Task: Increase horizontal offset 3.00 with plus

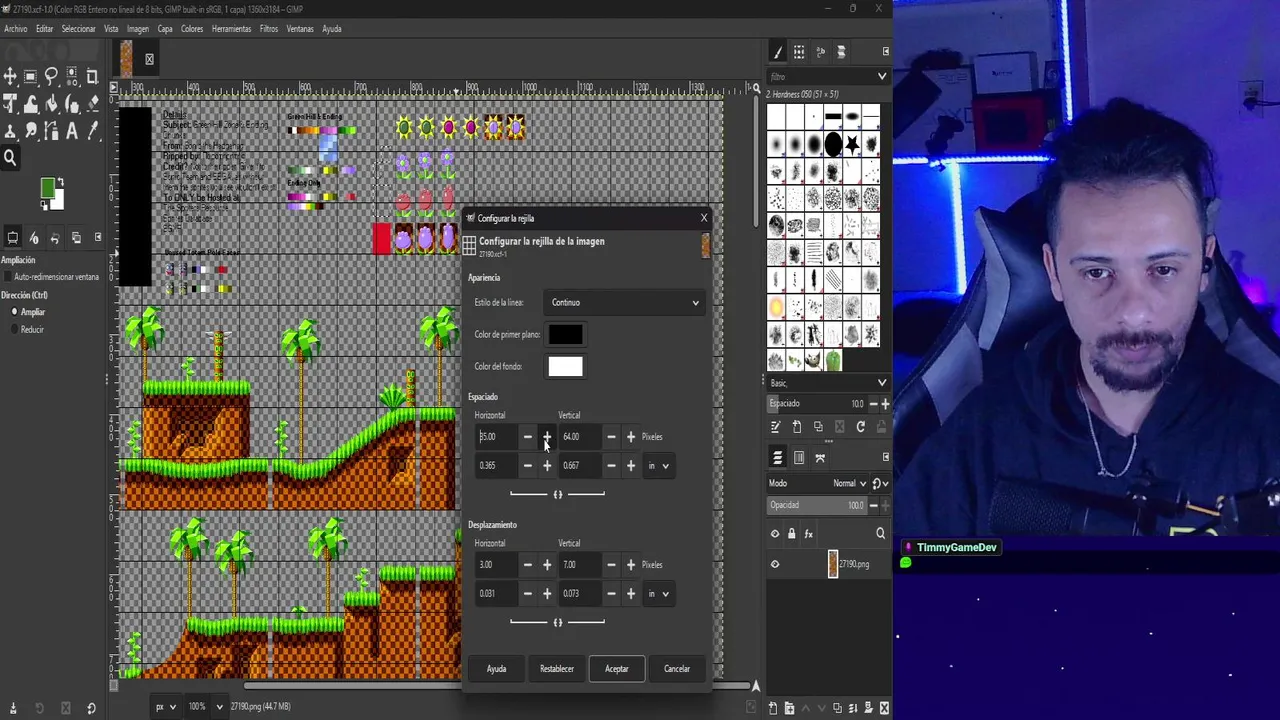Action: (x=547, y=565)
